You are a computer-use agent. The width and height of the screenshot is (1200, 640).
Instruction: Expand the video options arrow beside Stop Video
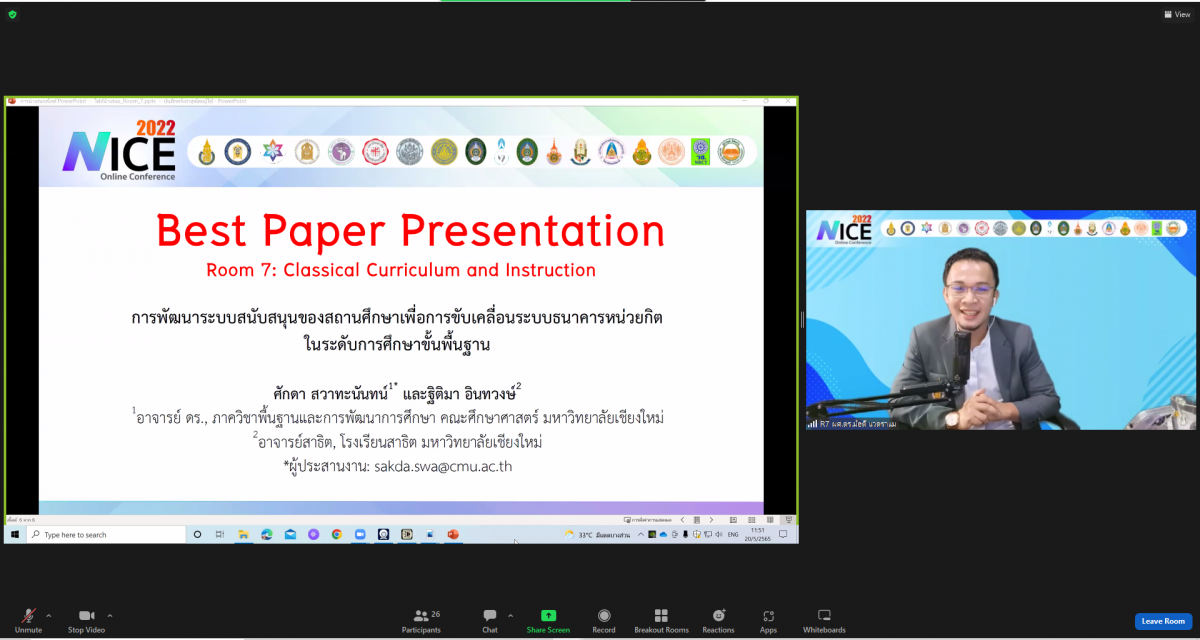pyautogui.click(x=110, y=615)
